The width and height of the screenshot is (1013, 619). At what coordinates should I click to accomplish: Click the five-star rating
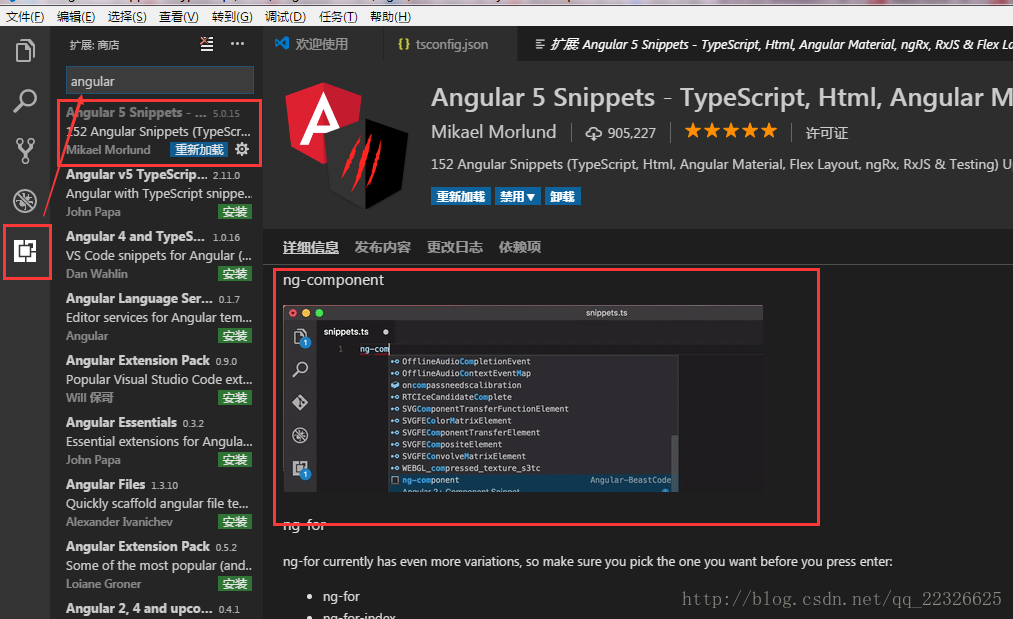coord(731,131)
